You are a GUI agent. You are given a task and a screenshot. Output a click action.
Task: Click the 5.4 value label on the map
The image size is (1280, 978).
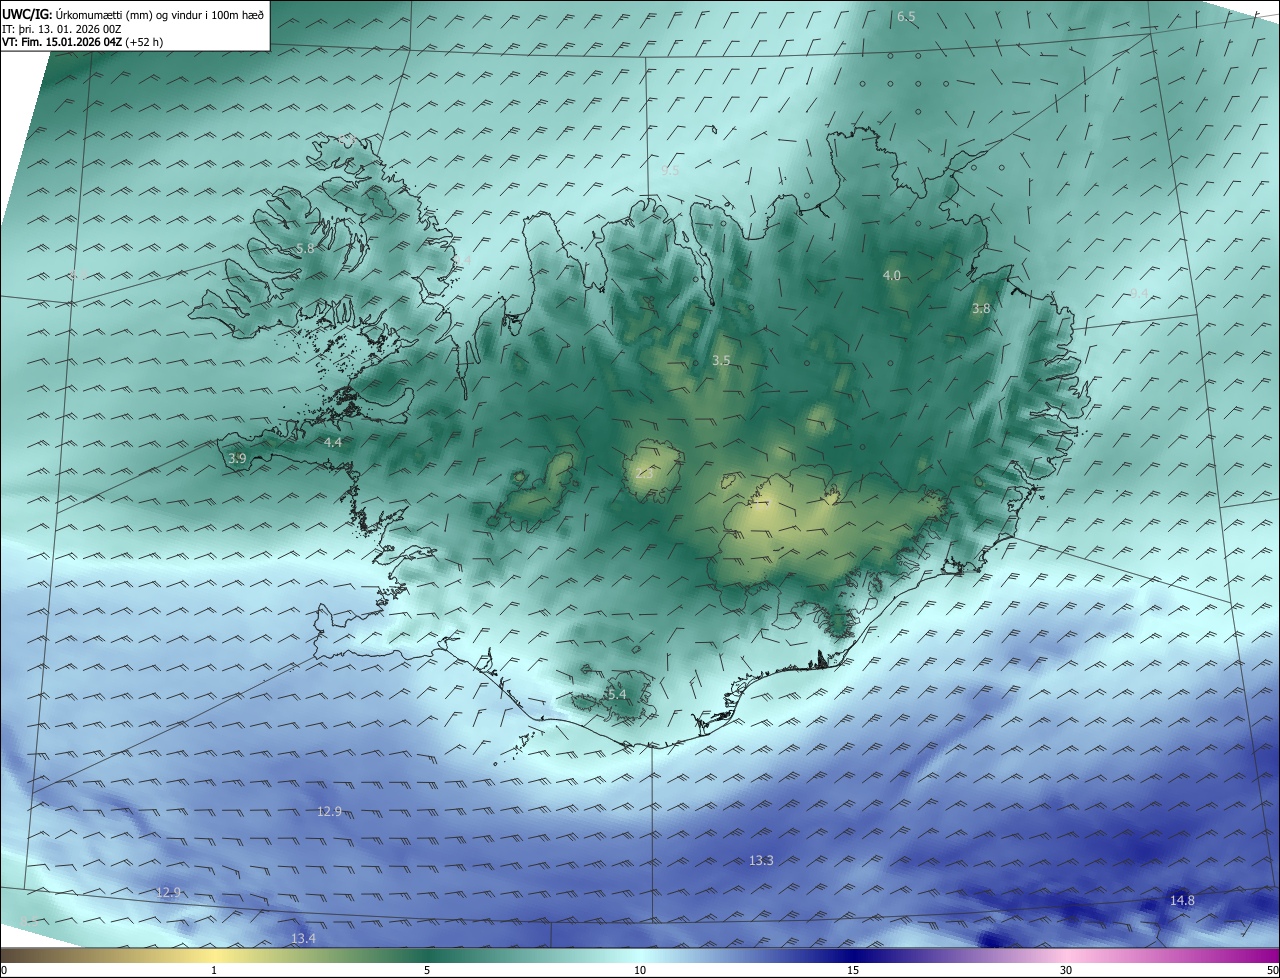616,694
